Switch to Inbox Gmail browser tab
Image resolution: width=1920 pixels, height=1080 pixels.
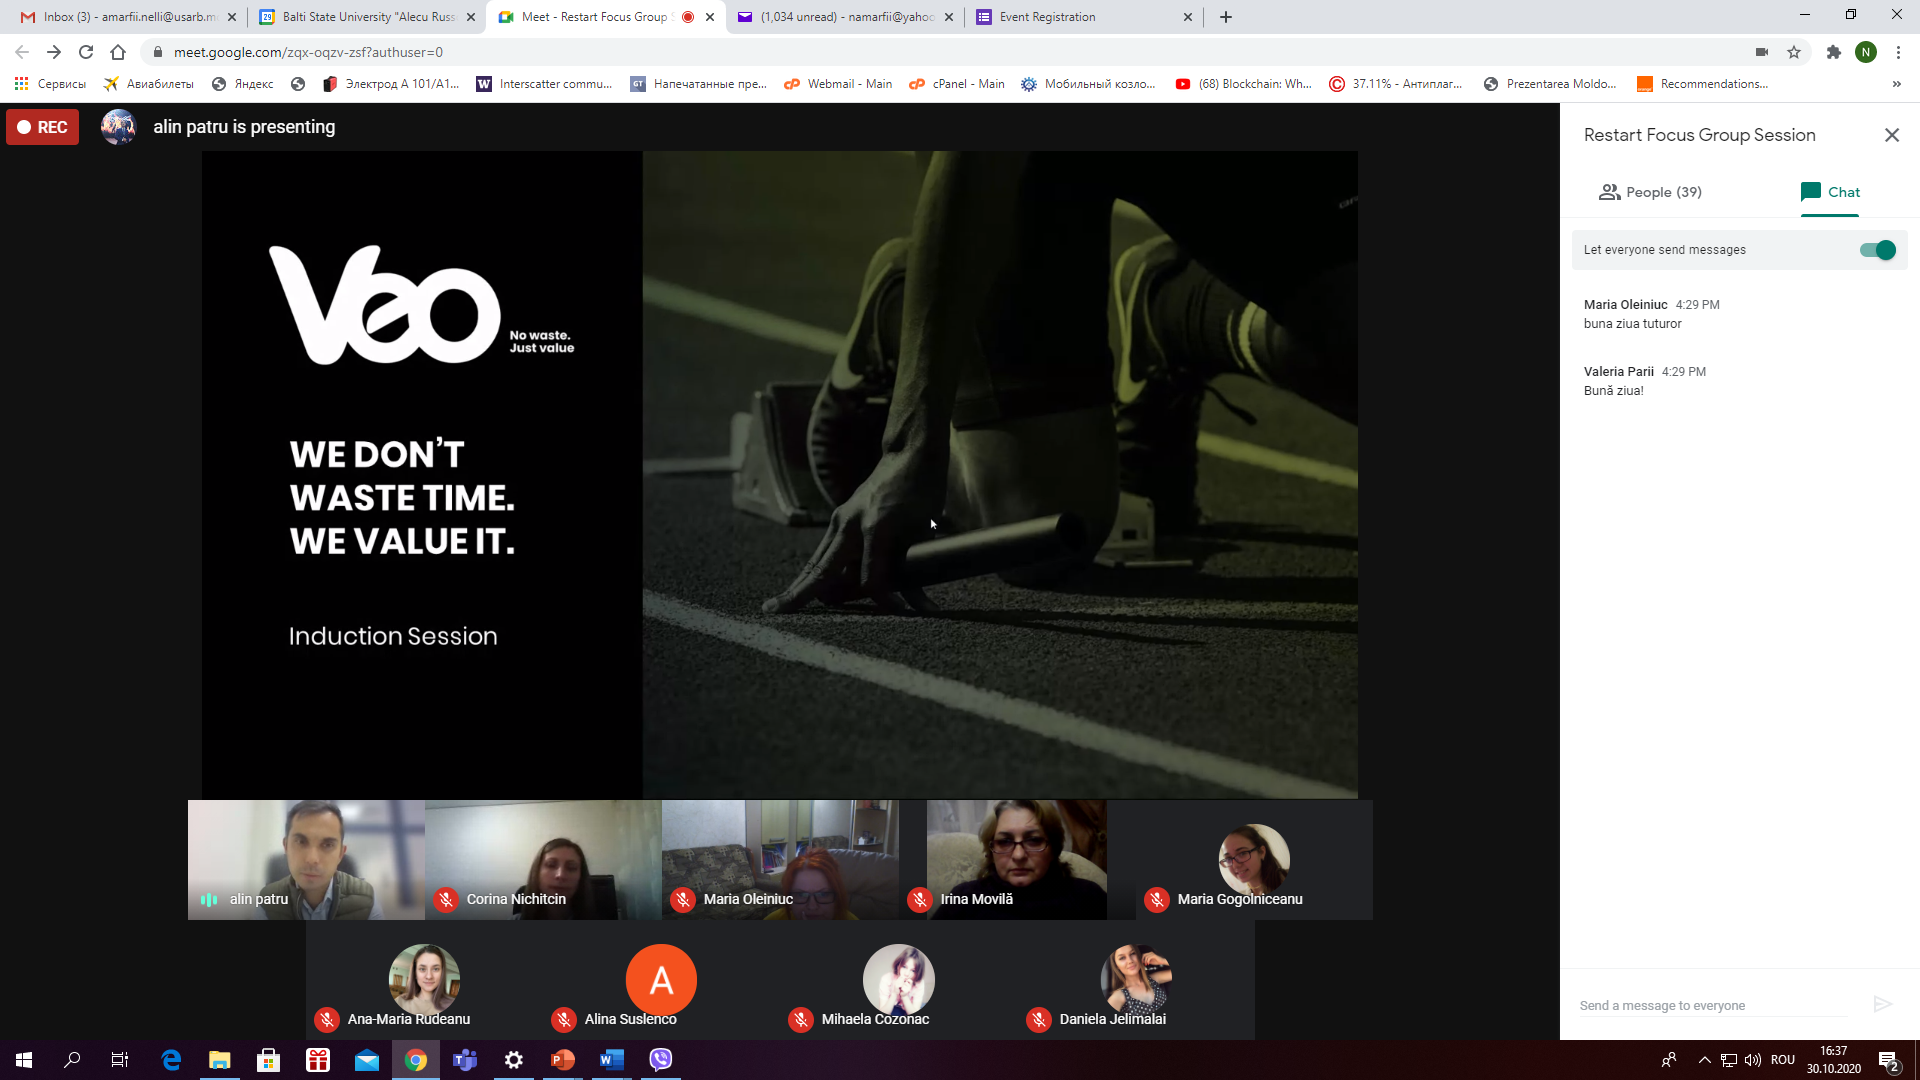(130, 17)
